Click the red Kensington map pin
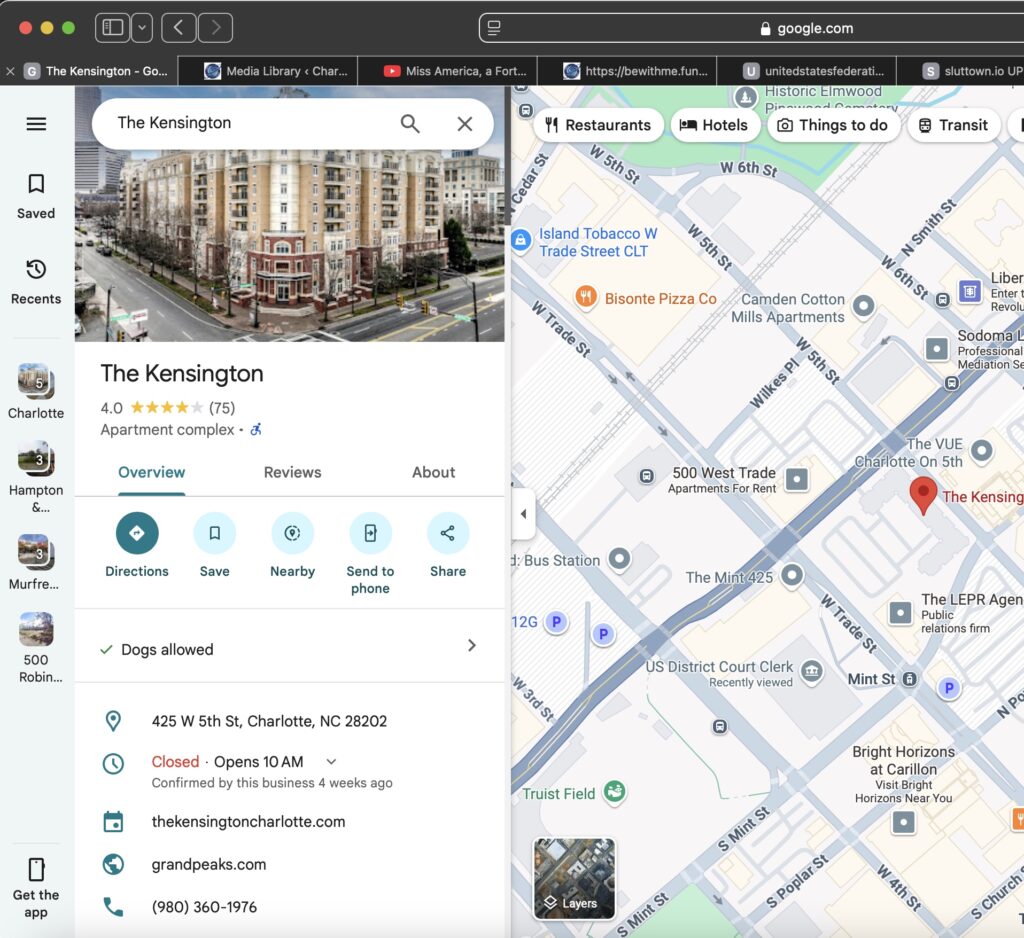The image size is (1024, 938). pyautogui.click(x=923, y=495)
